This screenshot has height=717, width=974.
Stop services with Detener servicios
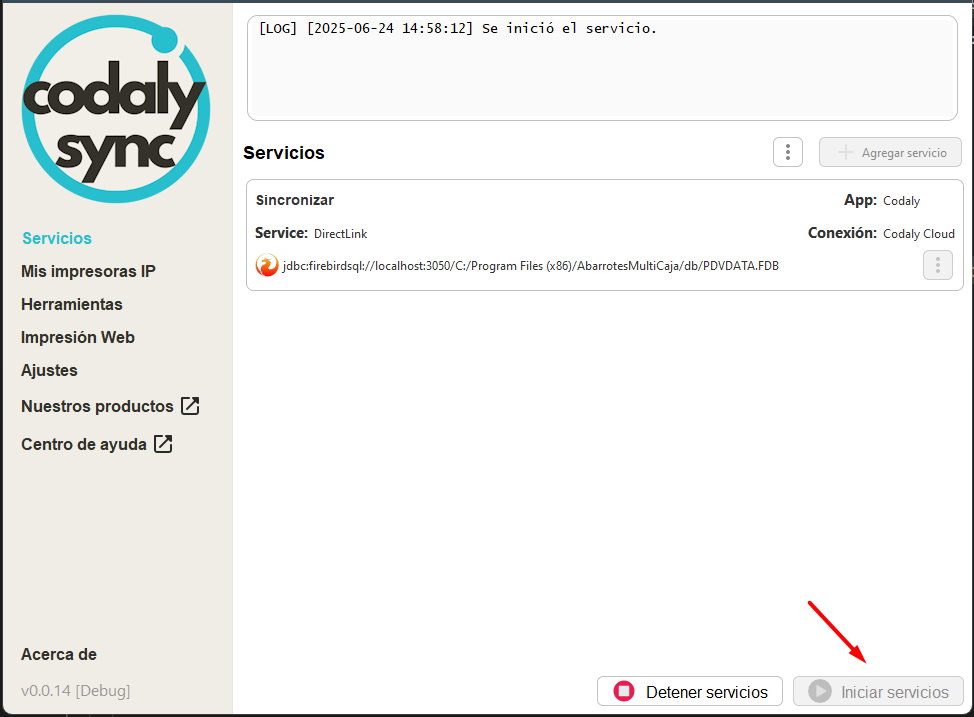pyautogui.click(x=690, y=691)
